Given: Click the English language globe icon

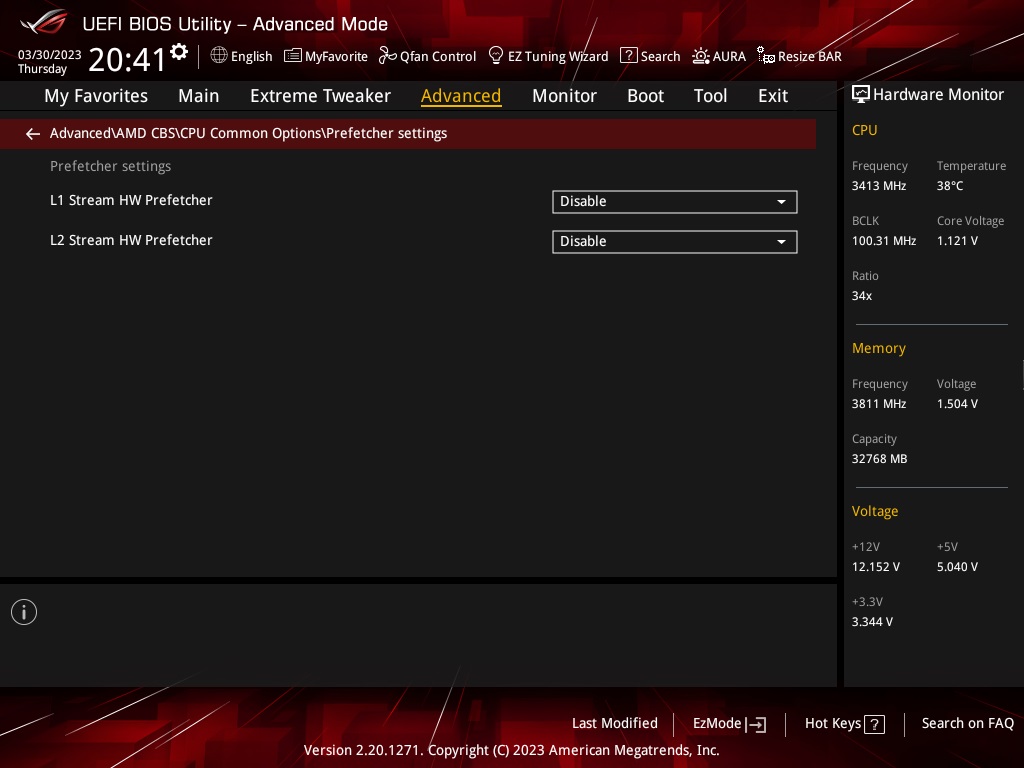Looking at the screenshot, I should tap(219, 56).
